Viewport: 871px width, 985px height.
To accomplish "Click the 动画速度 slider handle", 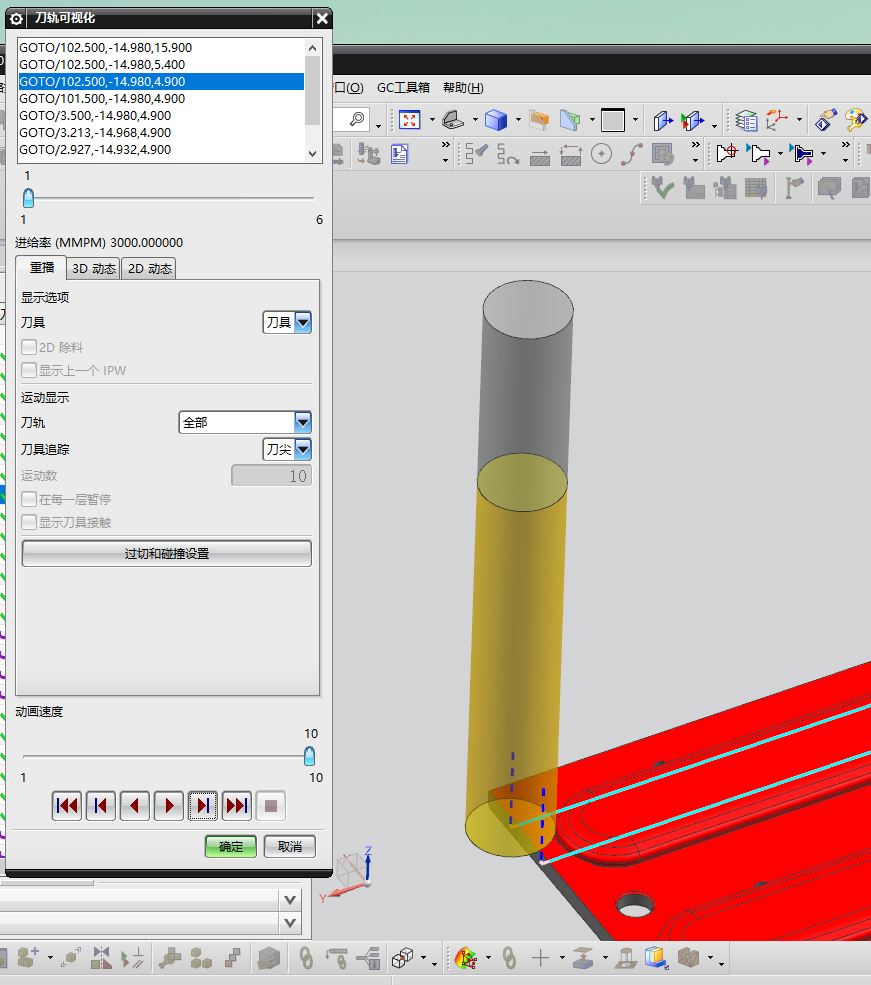I will click(309, 756).
